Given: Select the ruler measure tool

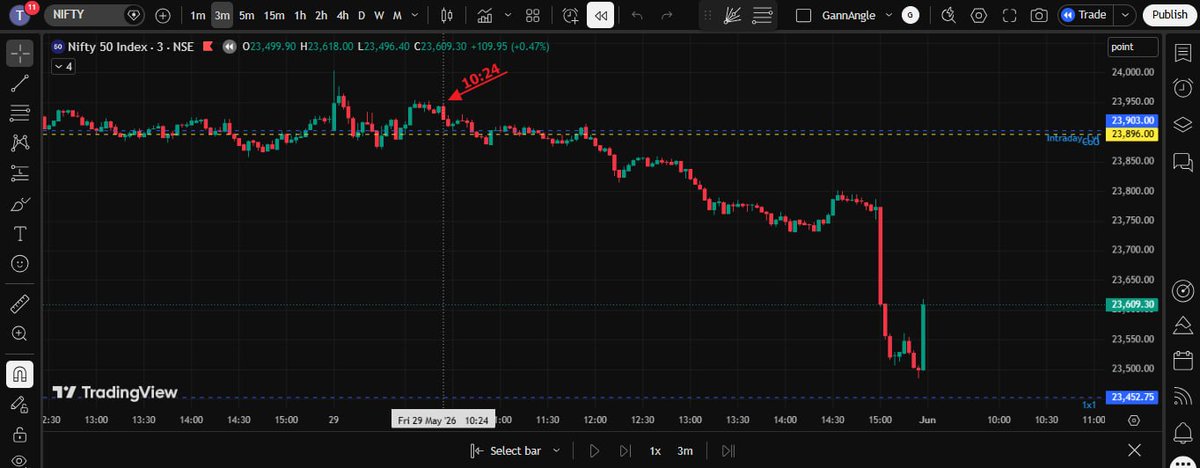Looking at the screenshot, I should [19, 303].
